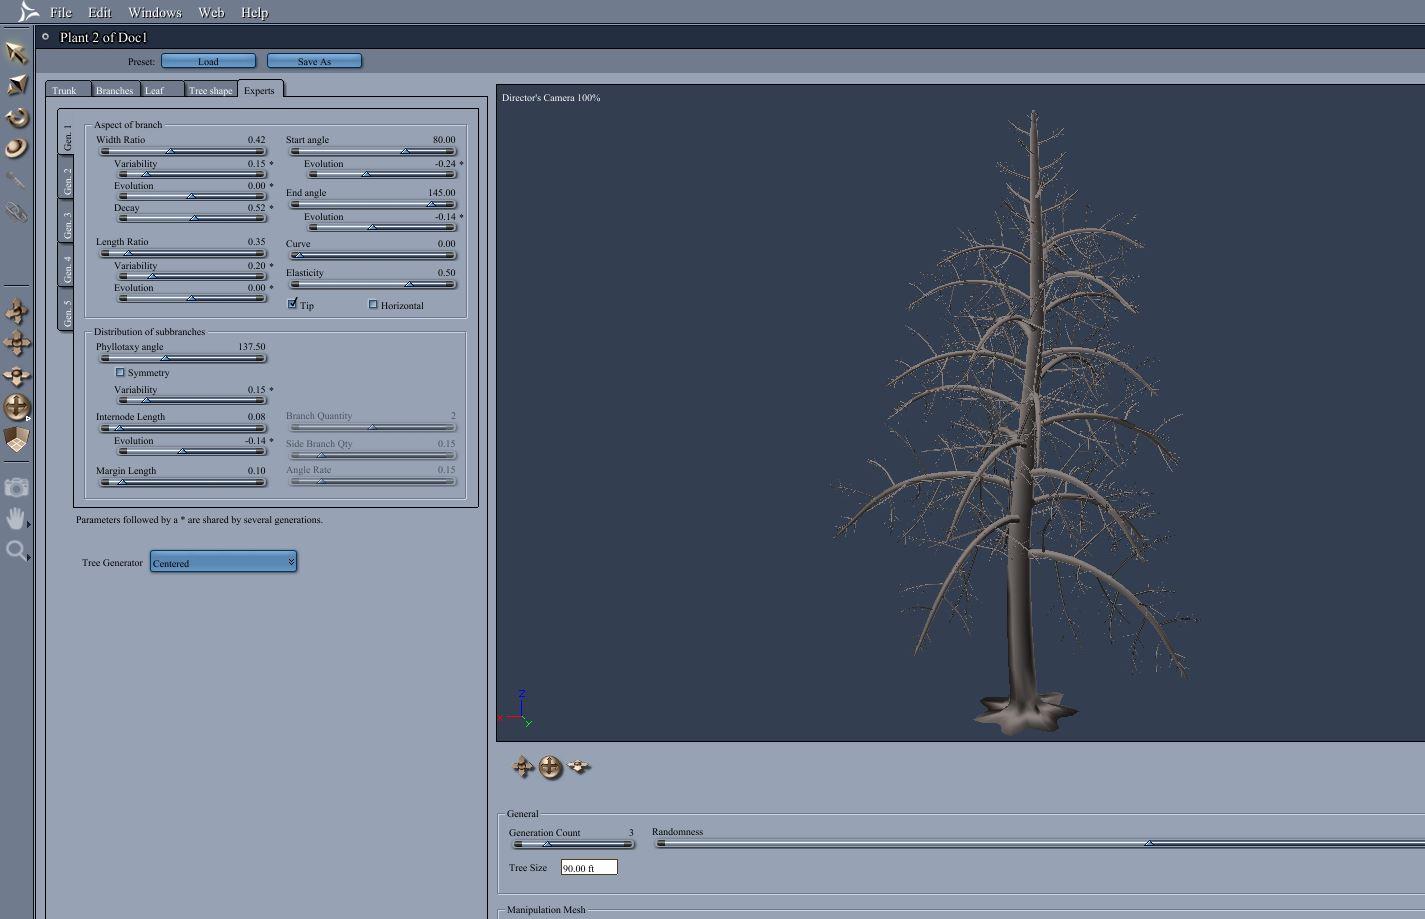Open the Windows menu
This screenshot has height=919, width=1425.
(x=155, y=12)
